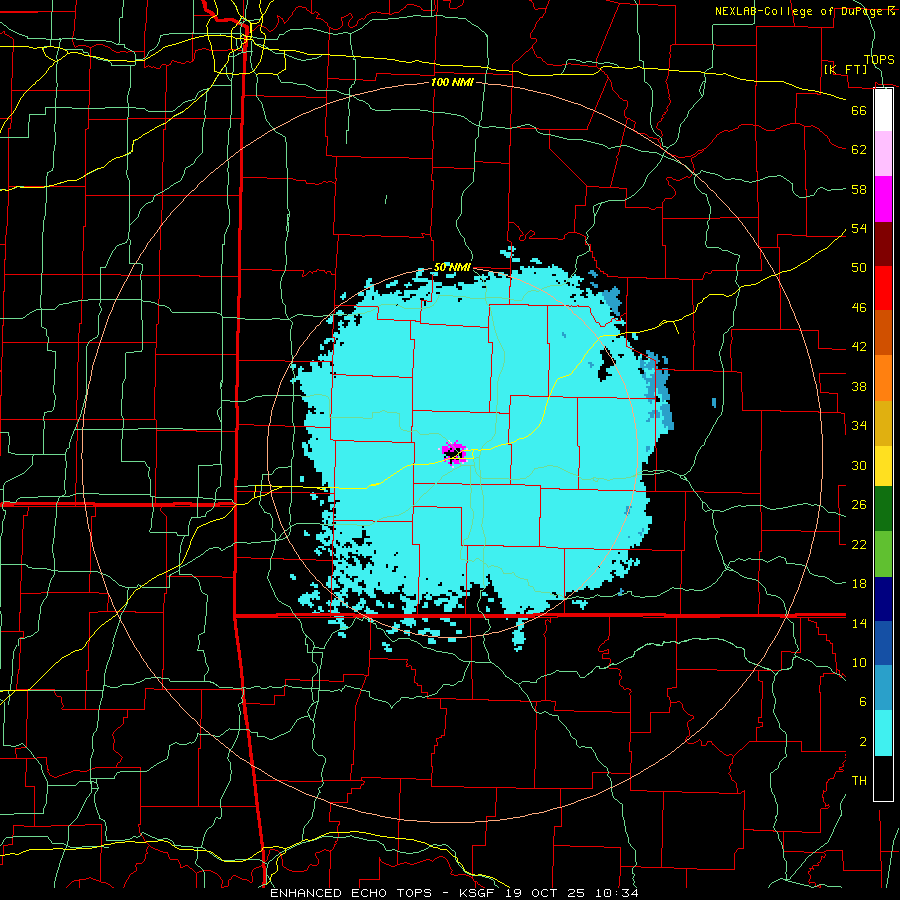Viewport: 900px width, 900px height.
Task: Pick the cyan legend swatch
Action: [x=883, y=733]
